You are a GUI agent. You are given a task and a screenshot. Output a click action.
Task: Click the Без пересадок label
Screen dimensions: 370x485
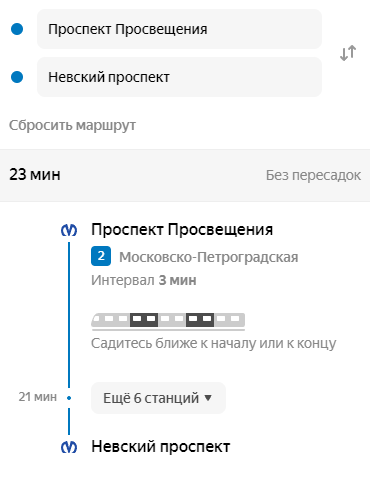point(313,175)
